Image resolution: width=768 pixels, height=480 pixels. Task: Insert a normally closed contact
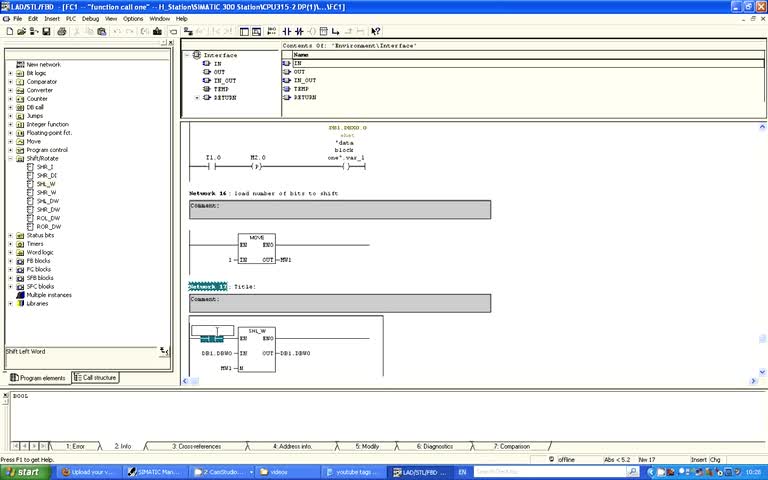click(x=299, y=31)
